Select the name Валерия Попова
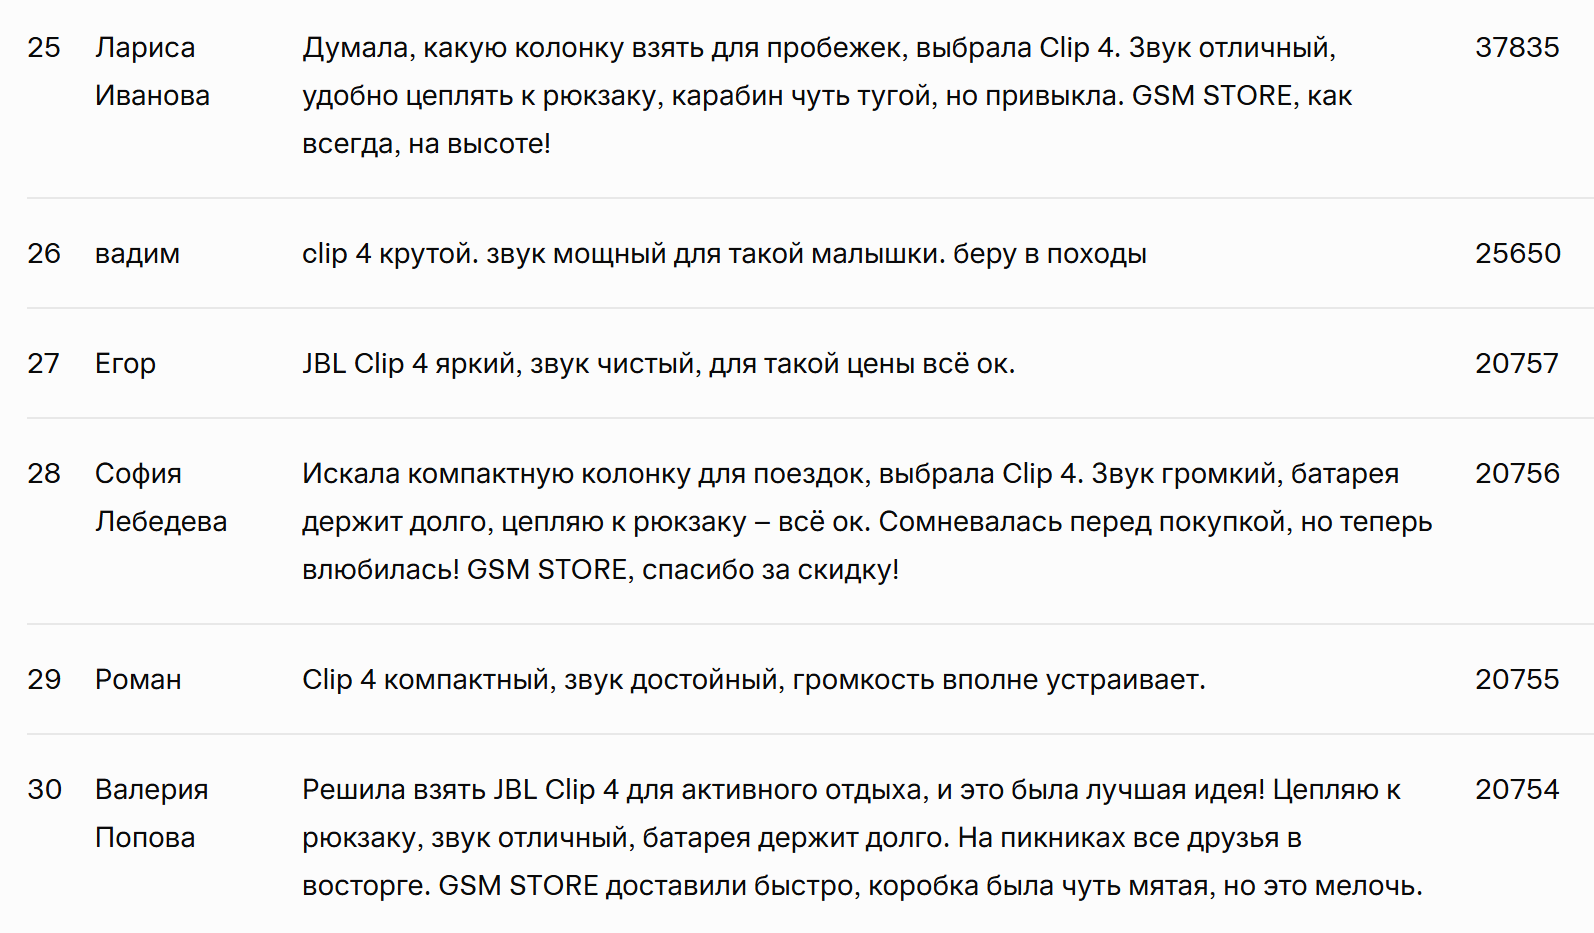This screenshot has width=1594, height=933. (151, 814)
